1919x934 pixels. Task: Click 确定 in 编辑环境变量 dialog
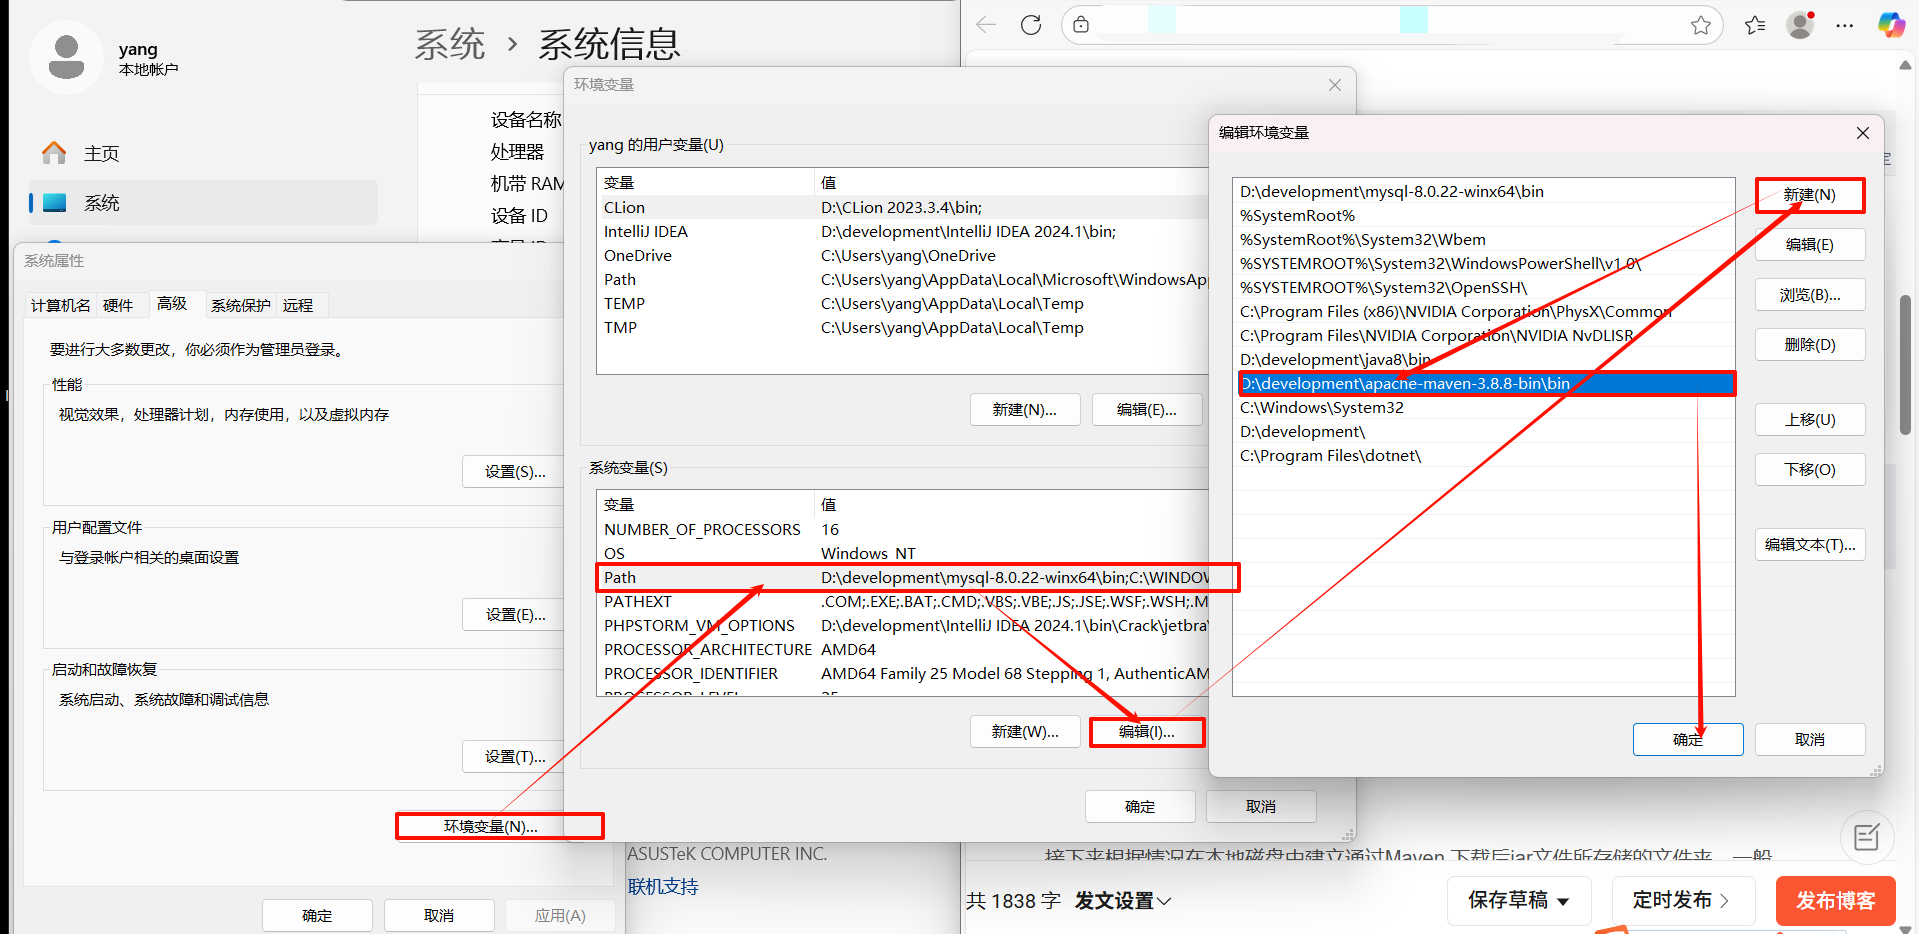1688,740
